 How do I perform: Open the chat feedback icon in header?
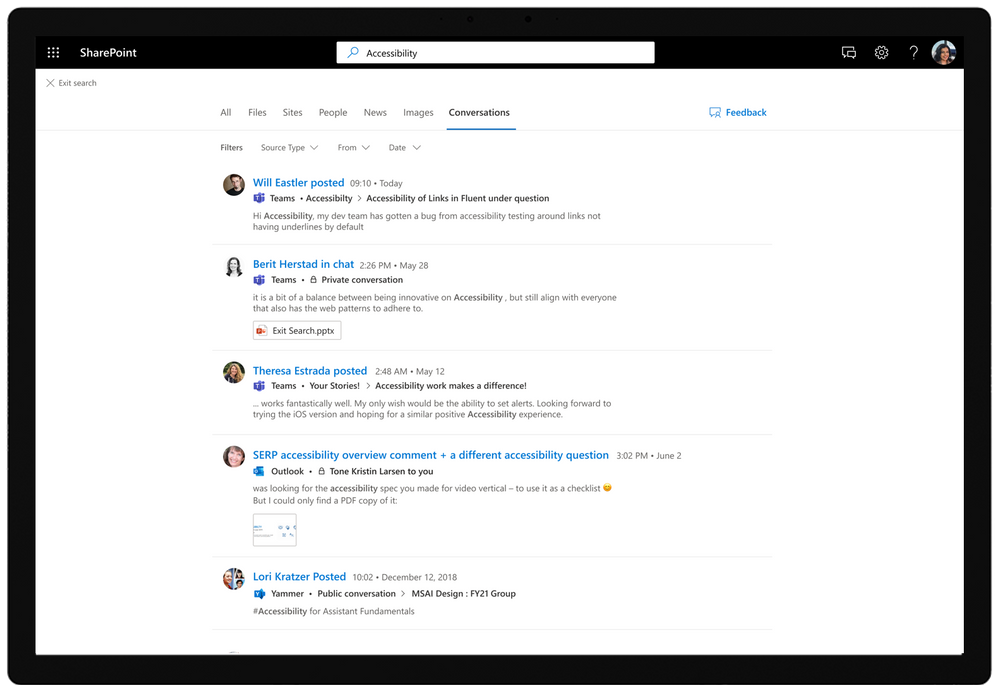pos(849,53)
